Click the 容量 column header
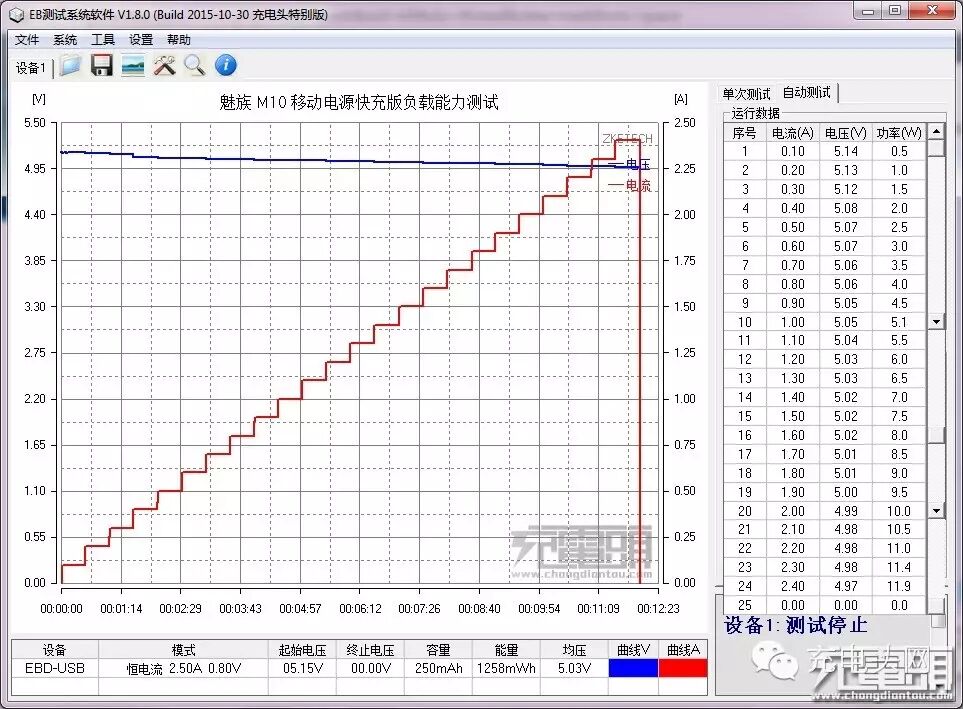The height and width of the screenshot is (709, 963). point(439,650)
